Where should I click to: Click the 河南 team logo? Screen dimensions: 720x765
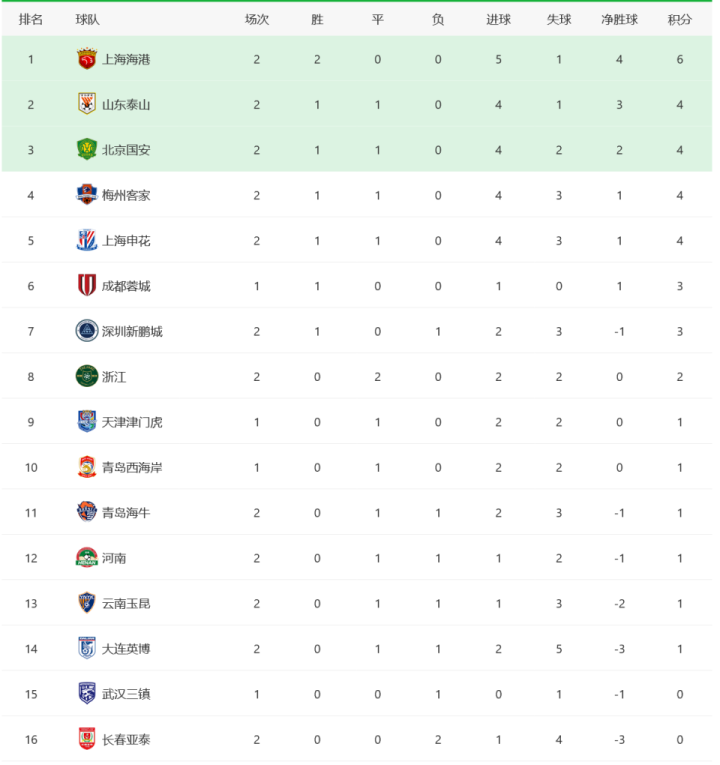point(87,558)
